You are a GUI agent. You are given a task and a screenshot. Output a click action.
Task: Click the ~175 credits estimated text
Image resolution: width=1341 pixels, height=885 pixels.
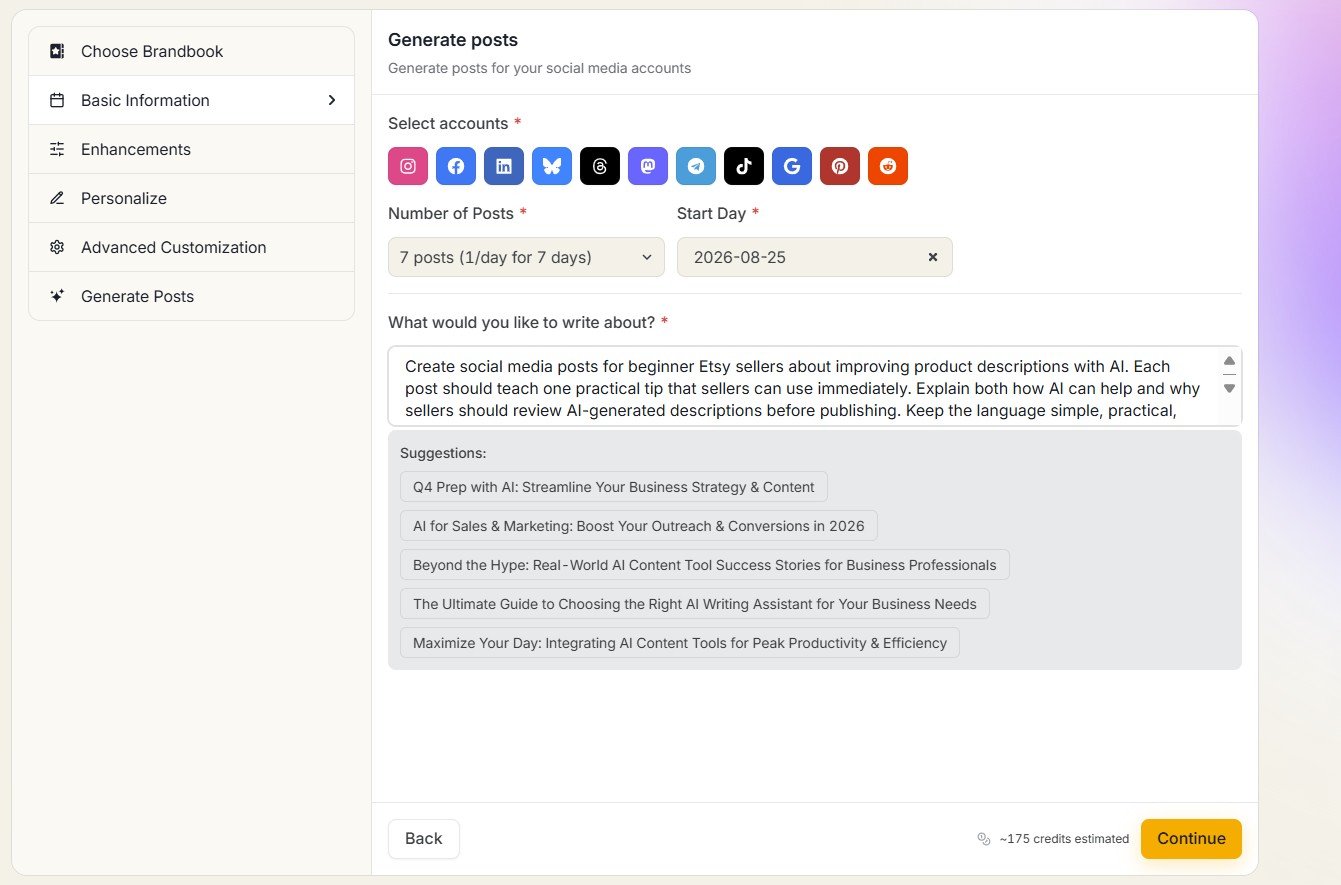[1064, 839]
